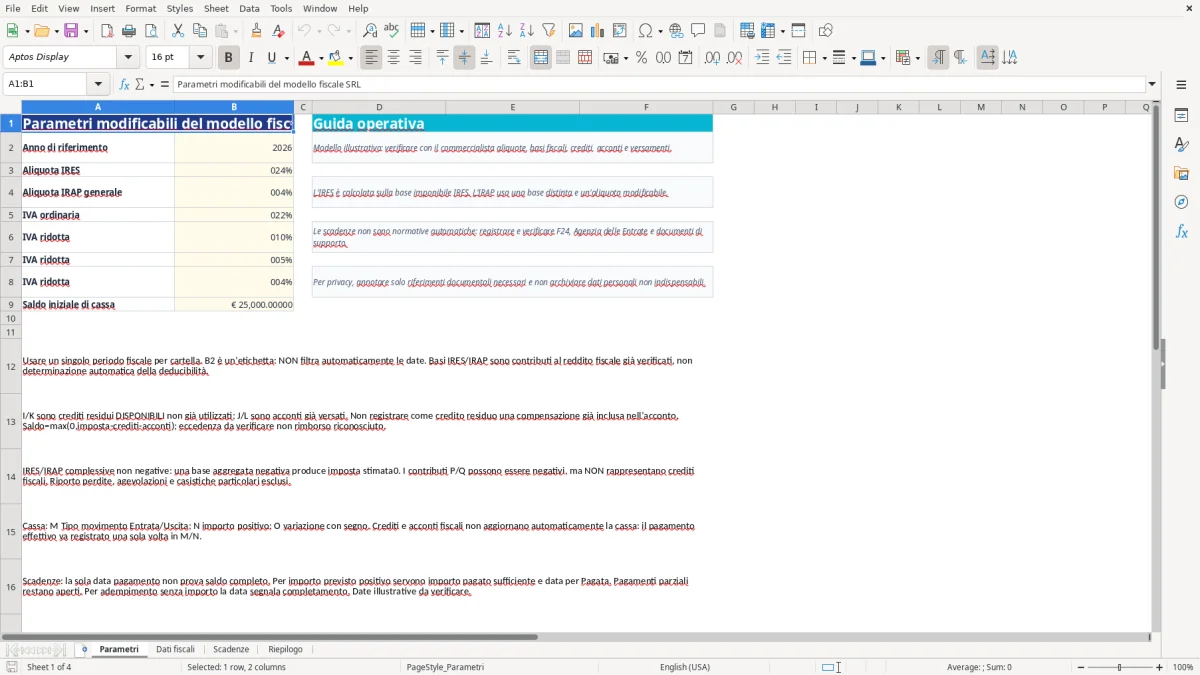Add Decimal Place icon
The image size is (1200, 675).
tap(713, 58)
